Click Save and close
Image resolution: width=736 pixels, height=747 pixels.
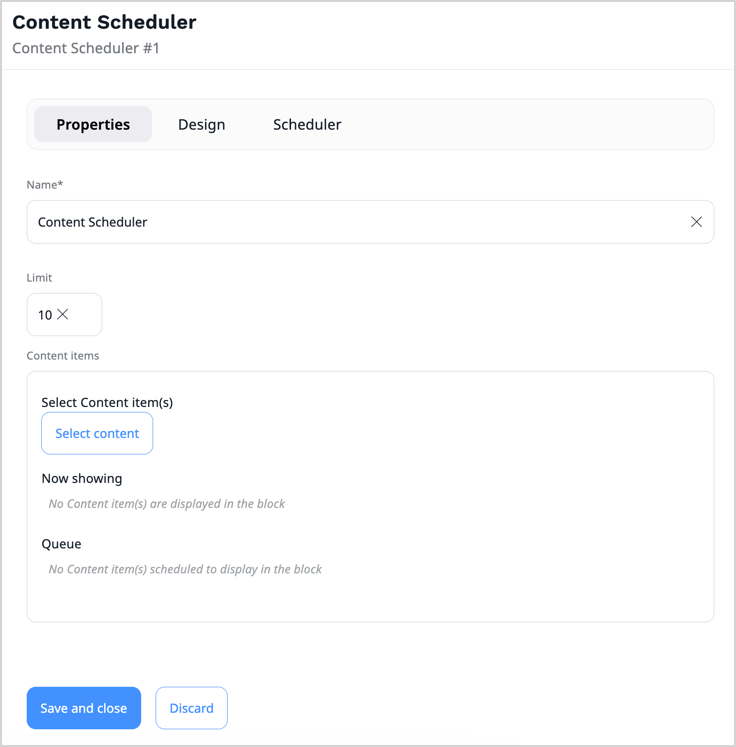pyautogui.click(x=84, y=708)
